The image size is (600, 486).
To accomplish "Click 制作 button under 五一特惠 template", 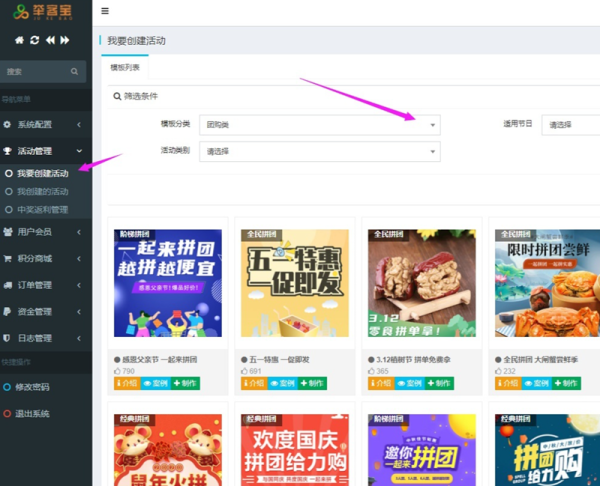I will [x=313, y=383].
